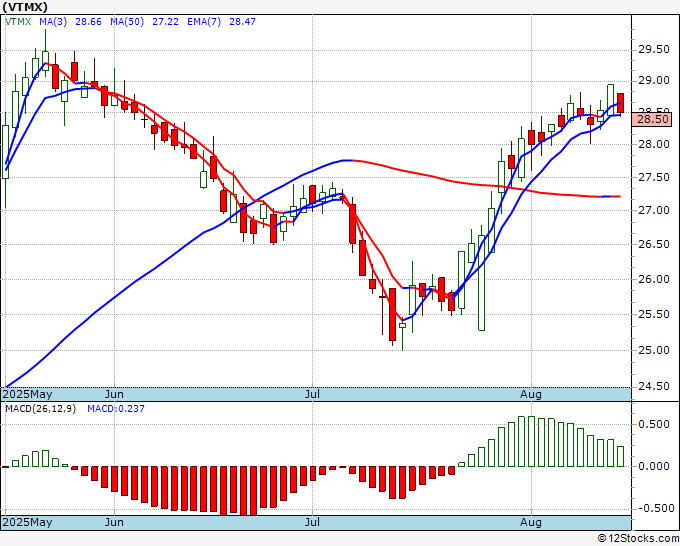This screenshot has width=680, height=546.
Task: Click the MA(50) legend label
Action: tap(127, 22)
